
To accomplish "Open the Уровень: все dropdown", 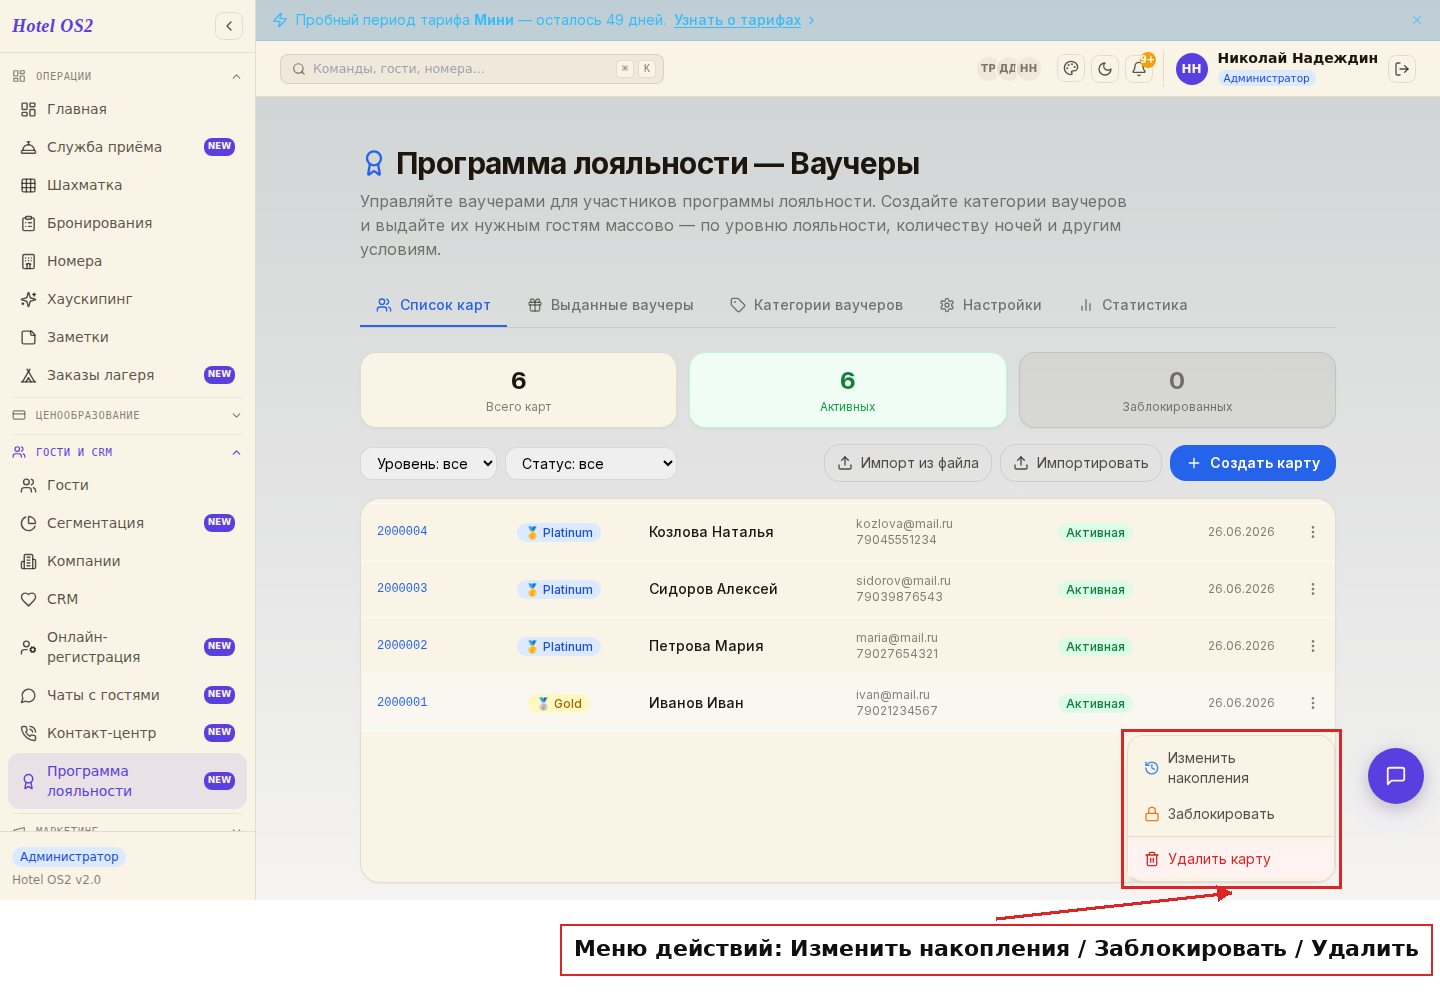I will point(428,463).
